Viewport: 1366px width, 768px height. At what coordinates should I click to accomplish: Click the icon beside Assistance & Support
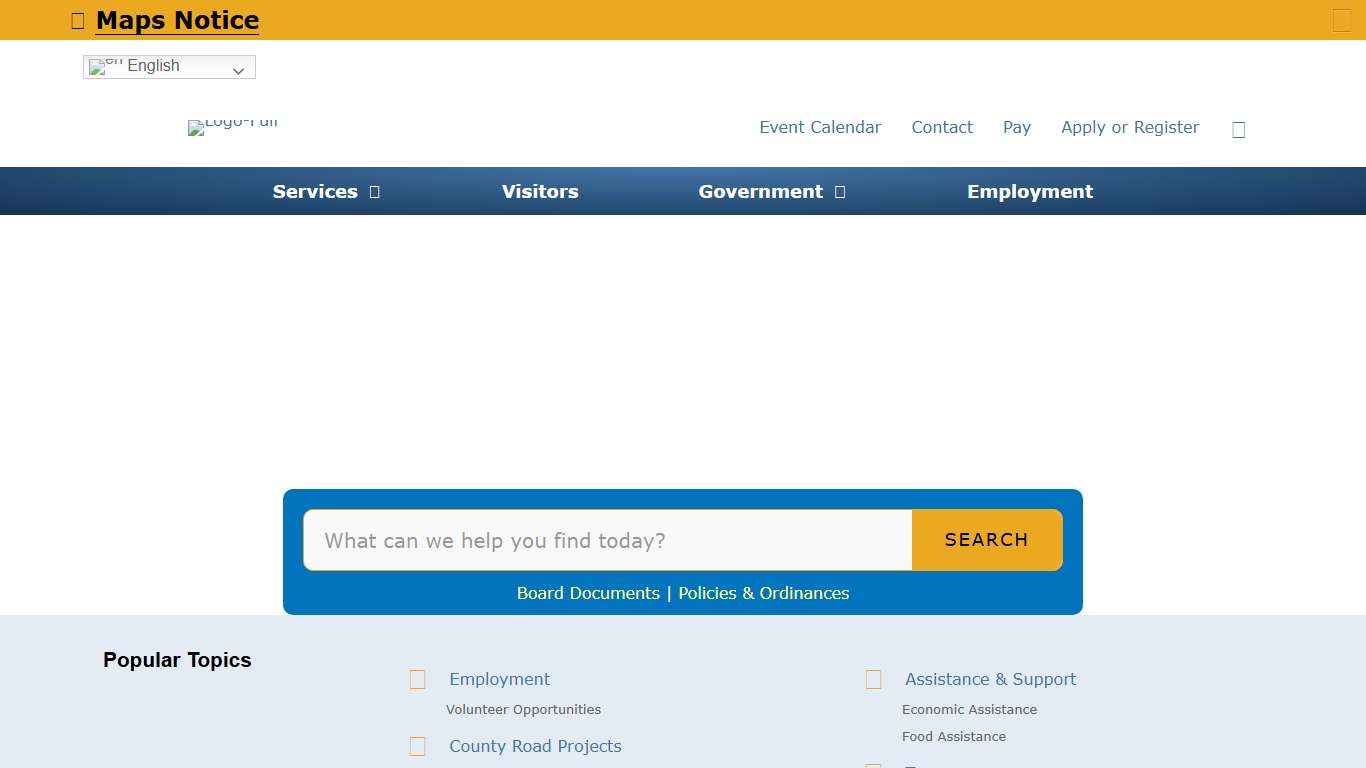[x=873, y=680]
